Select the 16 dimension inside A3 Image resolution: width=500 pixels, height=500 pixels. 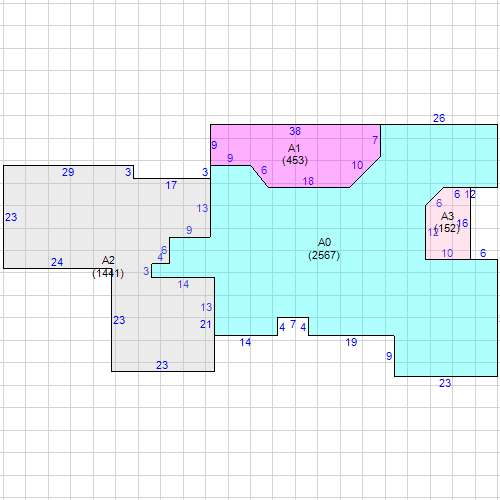(x=463, y=223)
